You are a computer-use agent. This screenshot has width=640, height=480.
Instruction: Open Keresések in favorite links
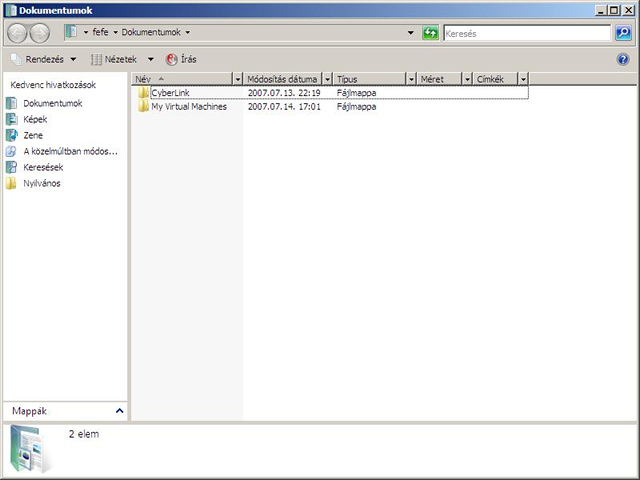tap(43, 167)
